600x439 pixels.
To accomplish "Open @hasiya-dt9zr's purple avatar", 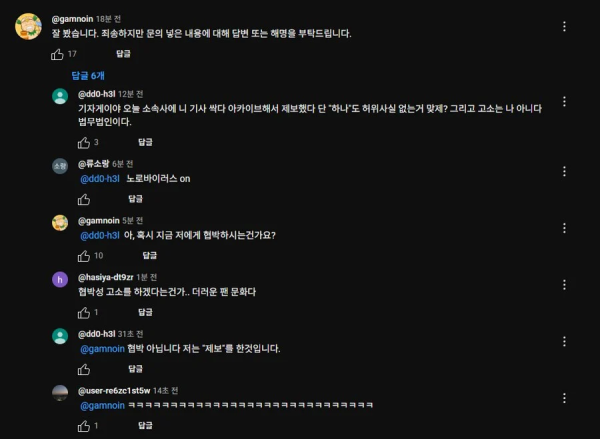I will [60, 279].
